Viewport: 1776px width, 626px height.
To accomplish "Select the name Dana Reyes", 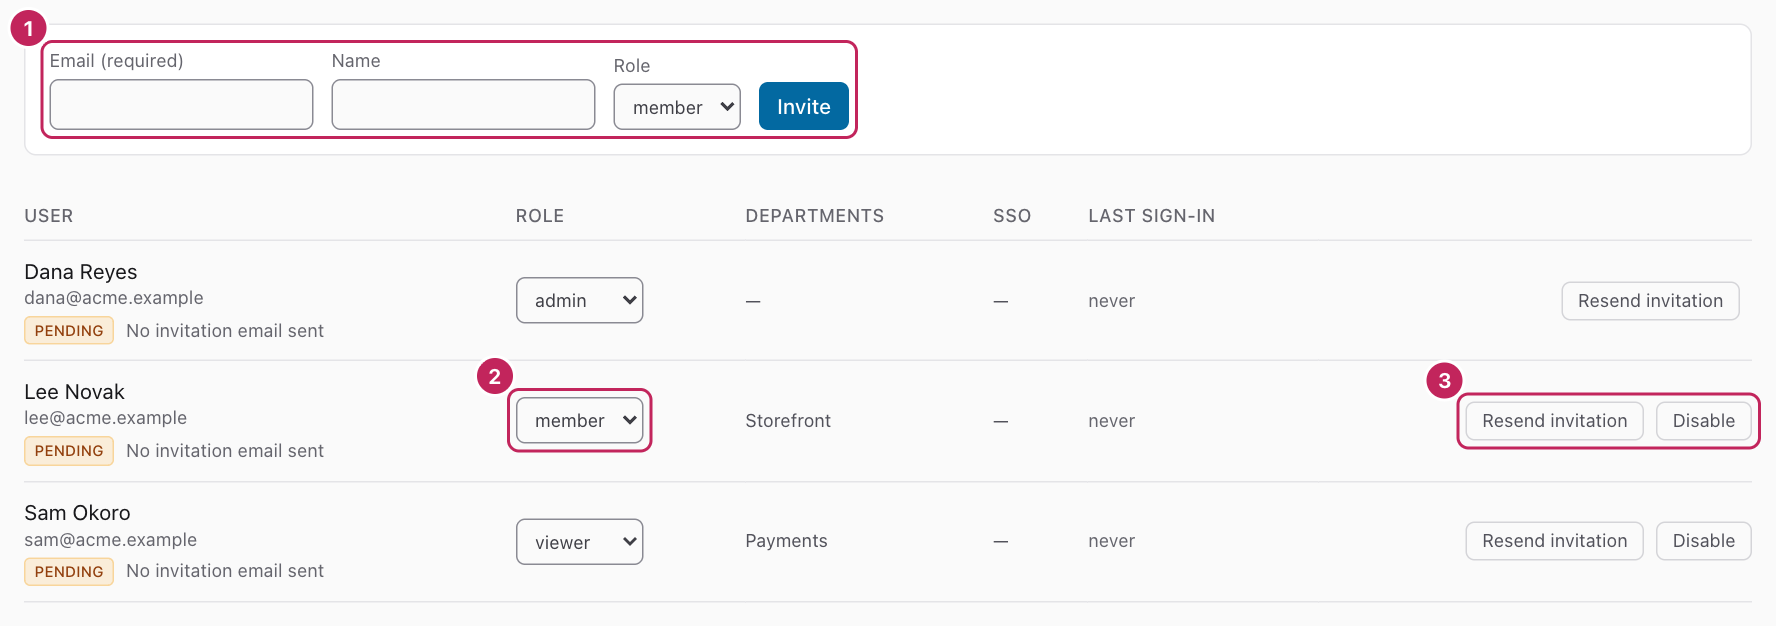I will click(81, 272).
